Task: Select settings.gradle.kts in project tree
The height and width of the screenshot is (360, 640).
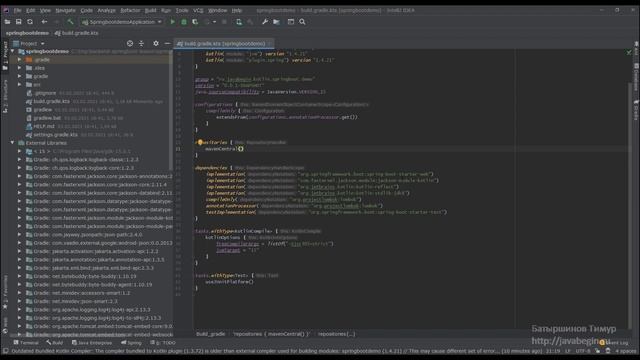Action: point(55,135)
